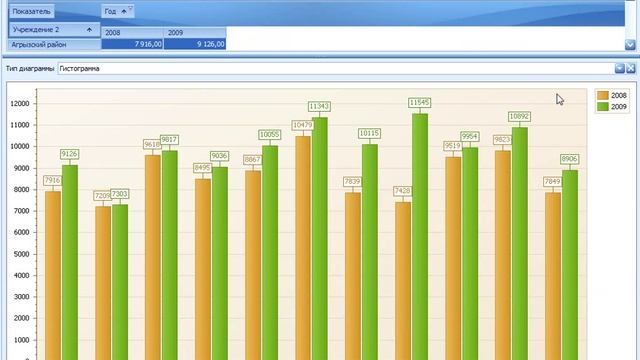Click the cell value 9 126,00
Image resolution: width=640 pixels, height=360 pixels.
(x=195, y=44)
